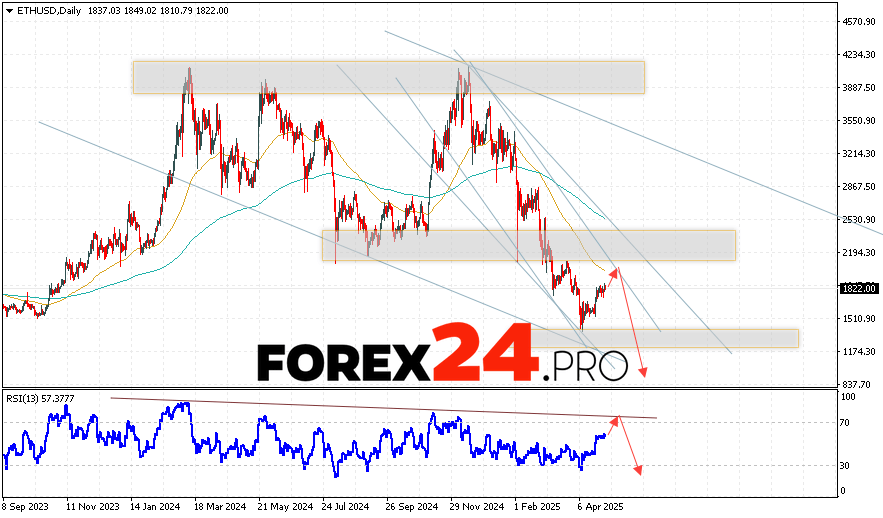Select the brown RSI descending trendline
Screen dimensions: 883x518
point(380,407)
